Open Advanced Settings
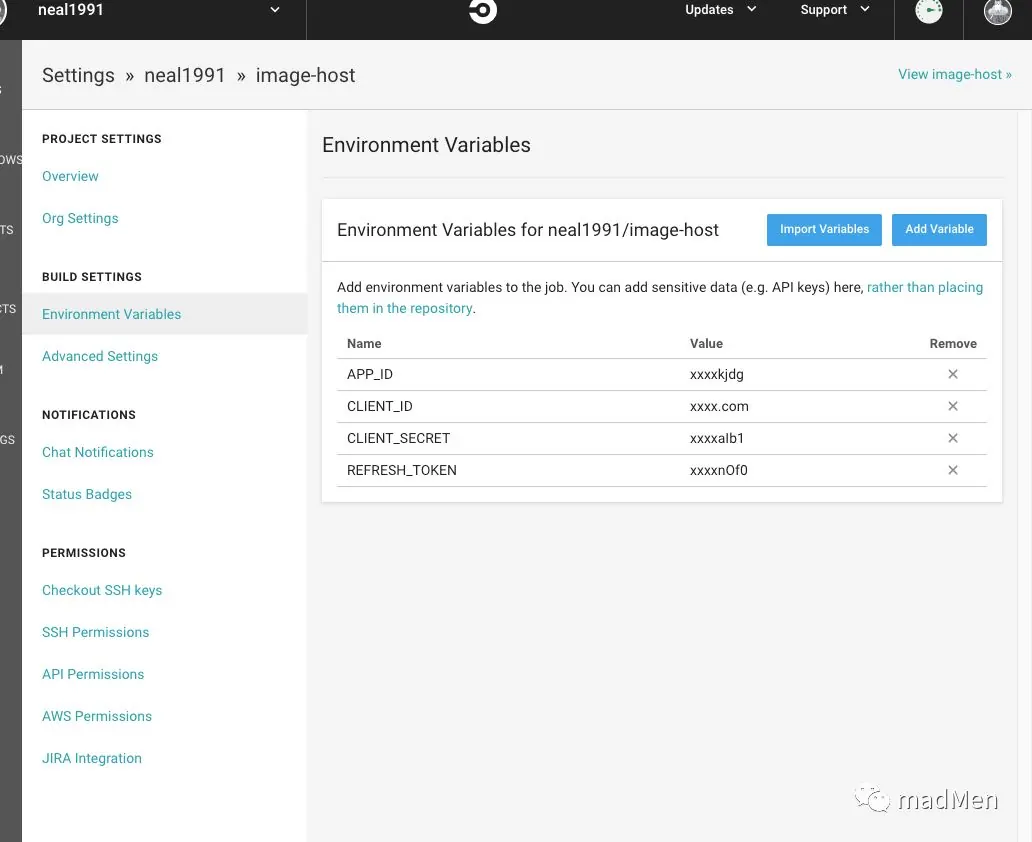 (100, 356)
